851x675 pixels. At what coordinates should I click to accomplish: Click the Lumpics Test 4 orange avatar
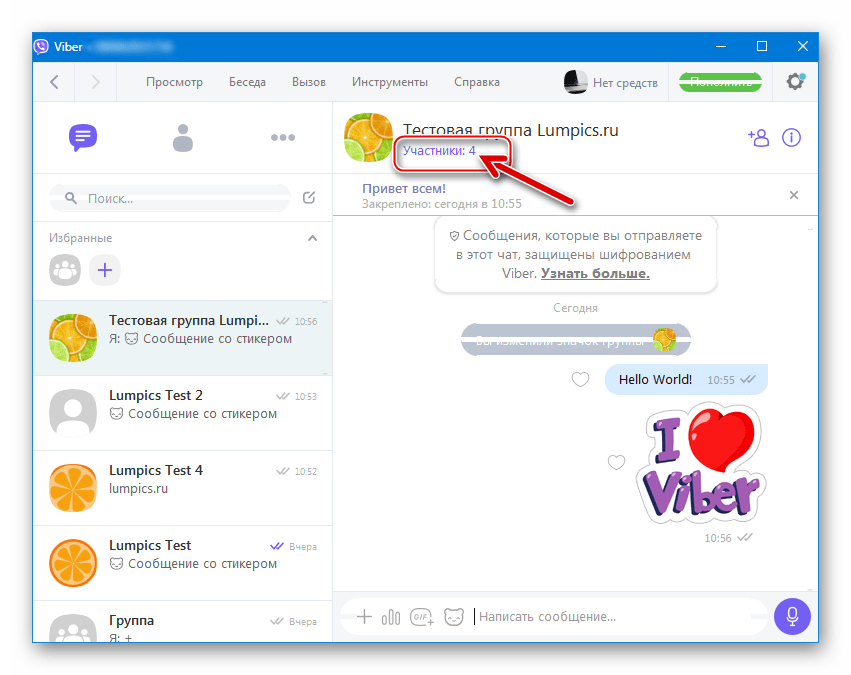(73, 488)
